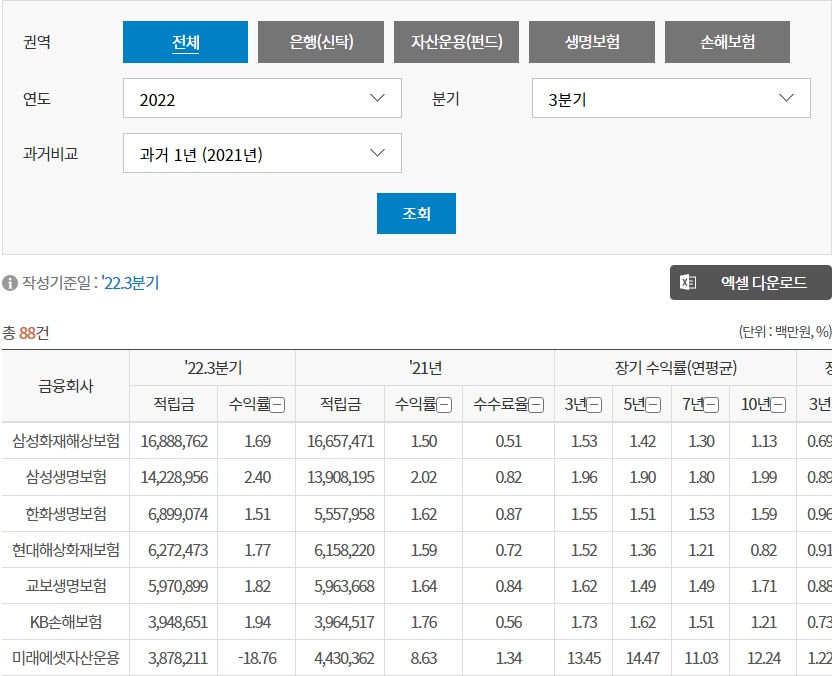This screenshot has height=676, width=839.
Task: Click the 조회 search button
Action: tap(416, 214)
